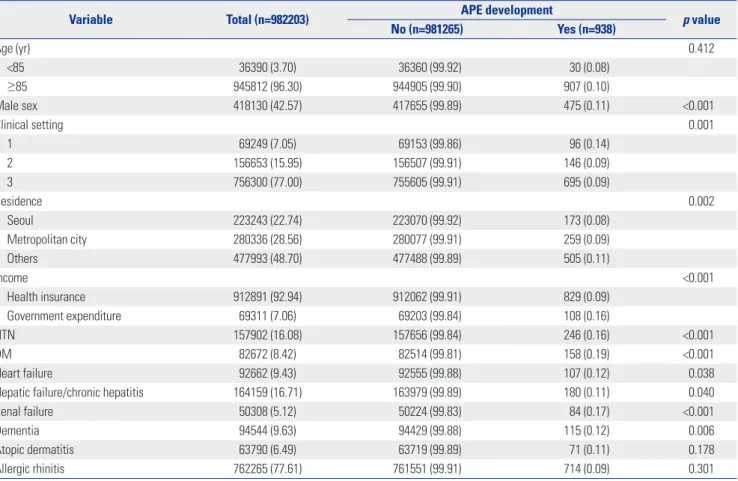This screenshot has height=481, width=738.
Task: Click the p value 0.002 cell
Action: pos(701,201)
